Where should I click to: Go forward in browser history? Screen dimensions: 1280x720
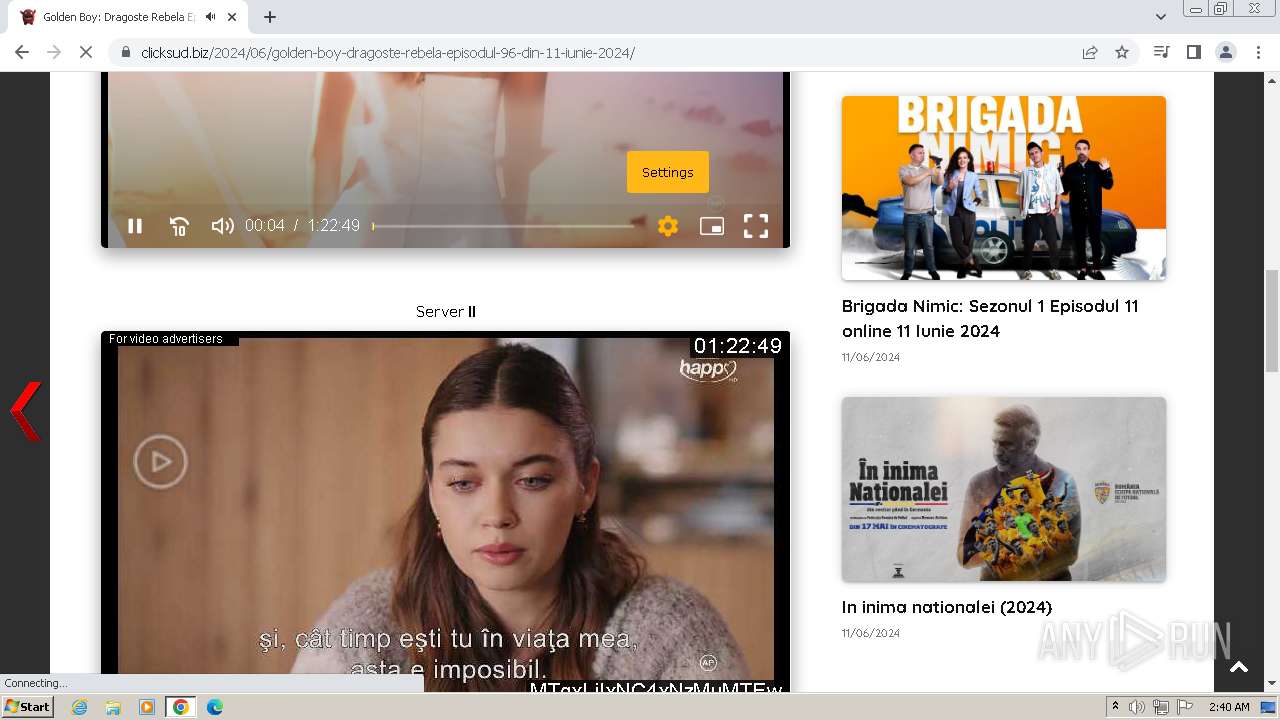[54, 52]
